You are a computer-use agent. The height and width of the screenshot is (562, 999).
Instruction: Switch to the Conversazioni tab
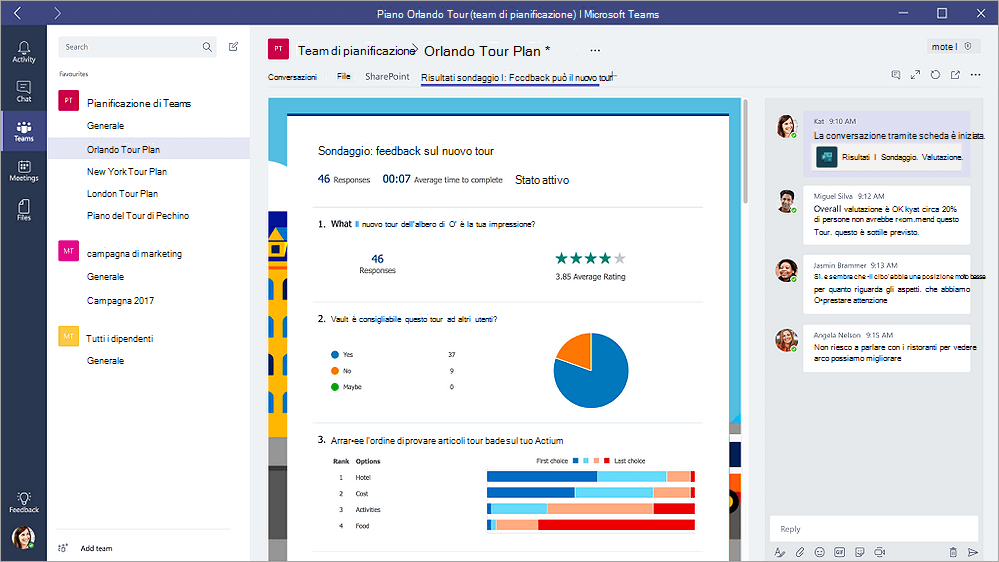[292, 77]
